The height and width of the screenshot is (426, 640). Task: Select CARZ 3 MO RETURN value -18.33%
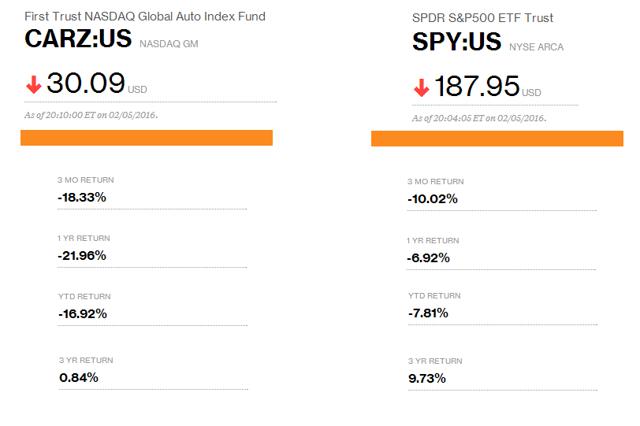pyautogui.click(x=82, y=197)
